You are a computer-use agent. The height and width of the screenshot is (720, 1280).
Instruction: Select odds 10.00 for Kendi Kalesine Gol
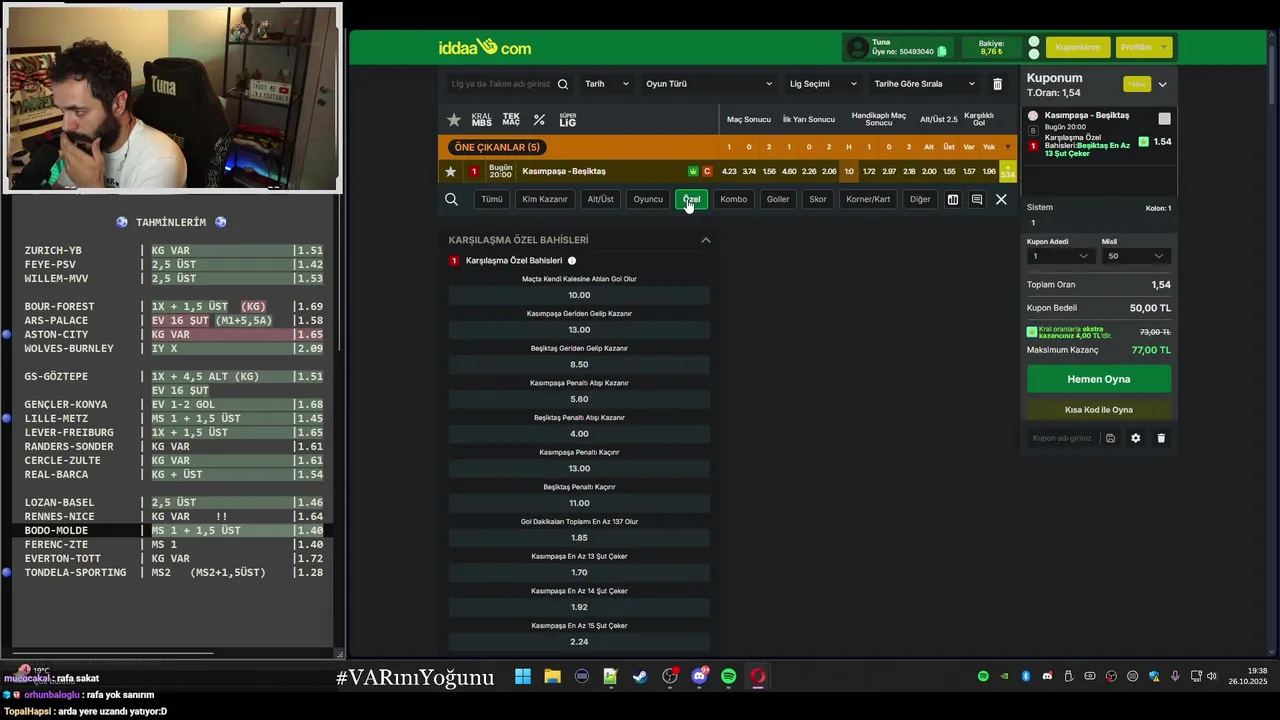click(579, 295)
